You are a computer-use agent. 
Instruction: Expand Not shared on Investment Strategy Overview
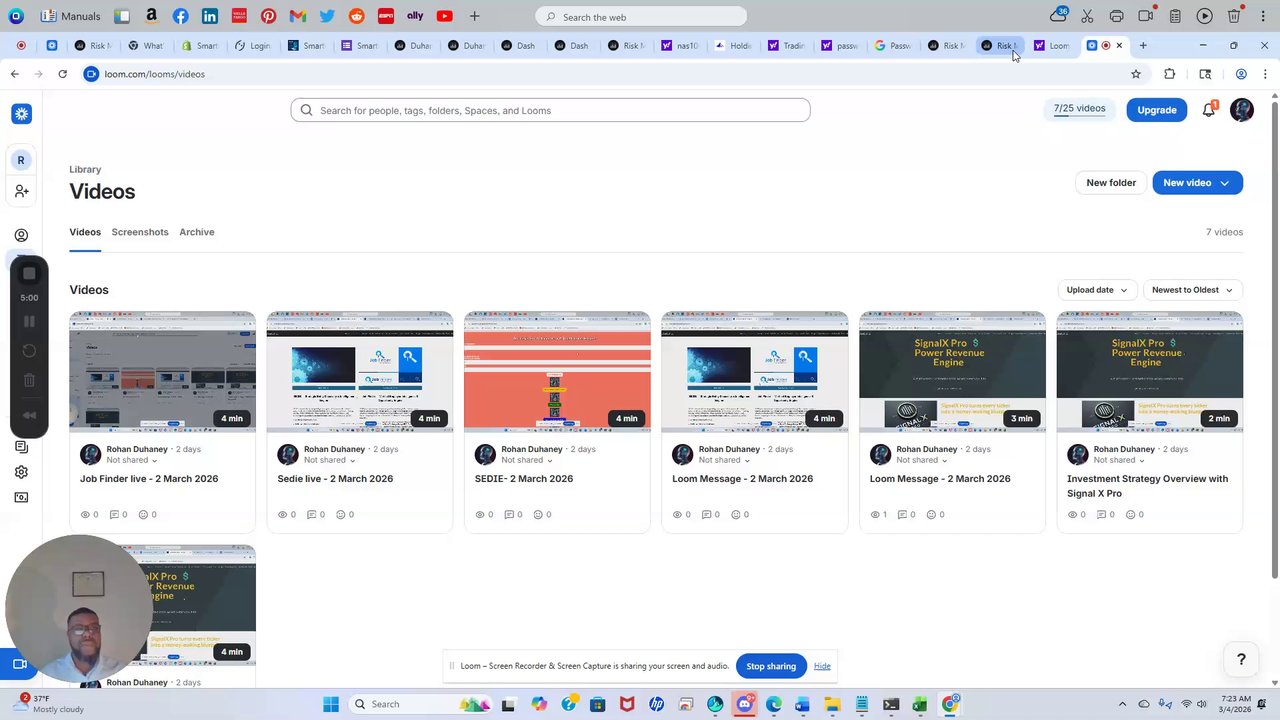coord(1120,460)
